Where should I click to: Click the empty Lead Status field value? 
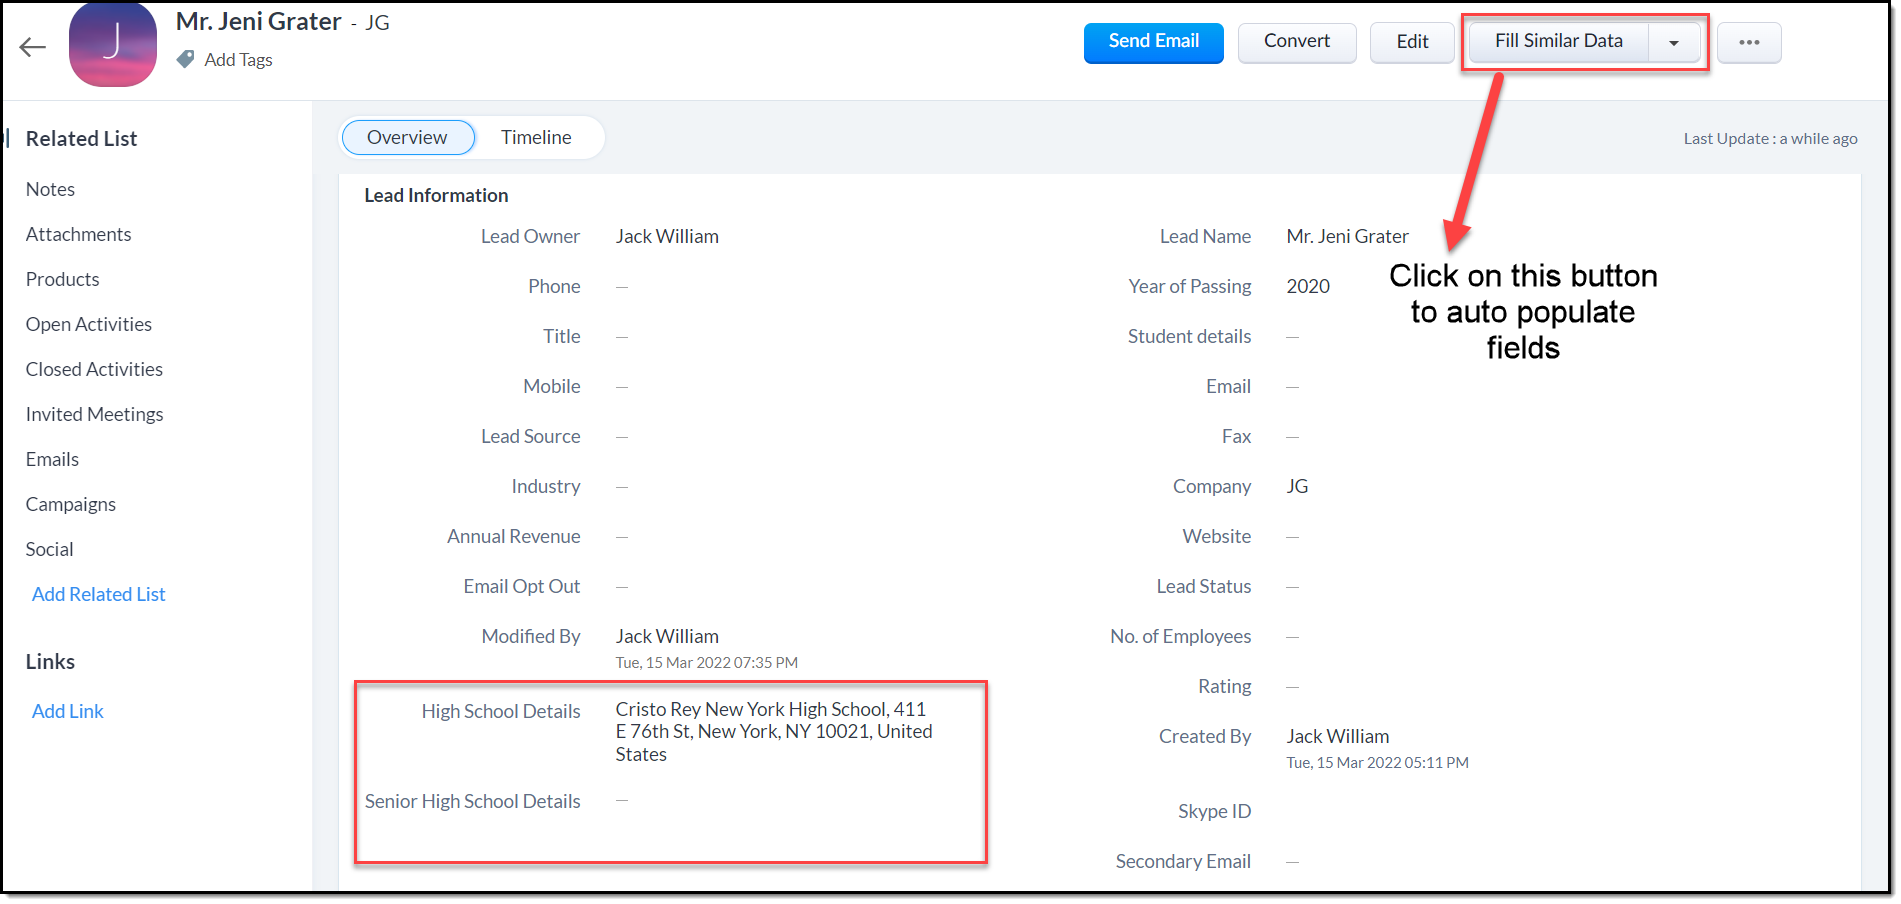coord(1292,587)
